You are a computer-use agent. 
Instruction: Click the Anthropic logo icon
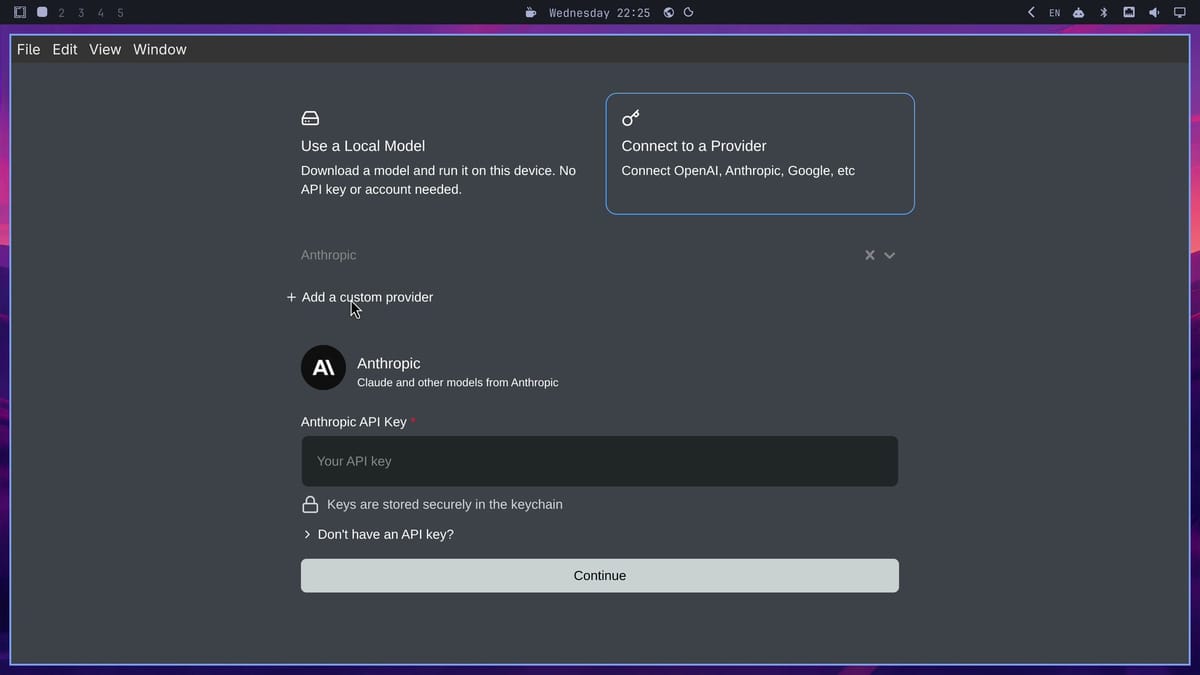pos(323,368)
